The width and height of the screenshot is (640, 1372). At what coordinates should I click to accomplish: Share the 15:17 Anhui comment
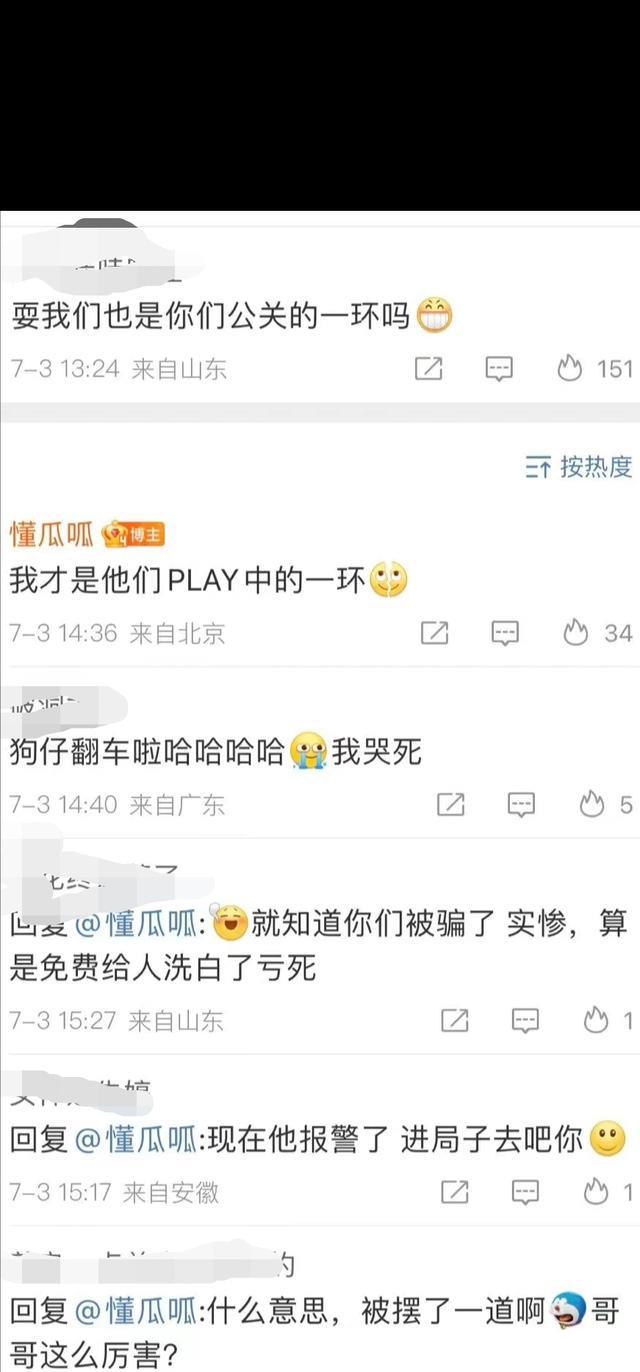tap(456, 1192)
